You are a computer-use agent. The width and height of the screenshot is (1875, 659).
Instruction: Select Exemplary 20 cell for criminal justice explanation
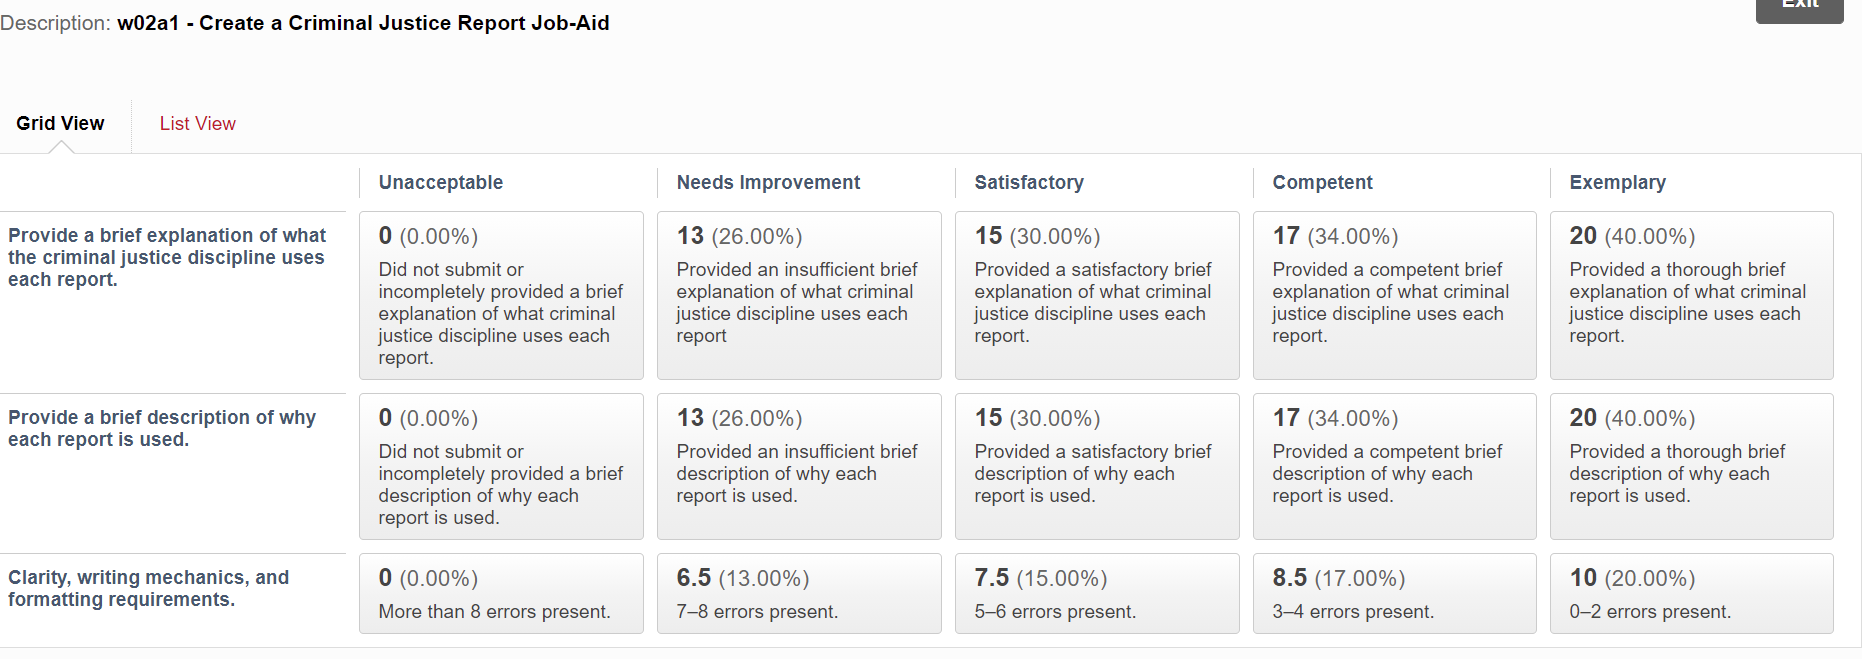pyautogui.click(x=1691, y=295)
